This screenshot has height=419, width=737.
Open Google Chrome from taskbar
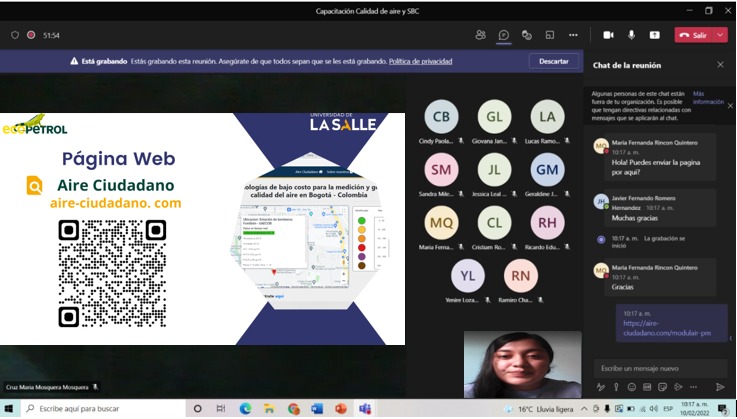tap(293, 409)
